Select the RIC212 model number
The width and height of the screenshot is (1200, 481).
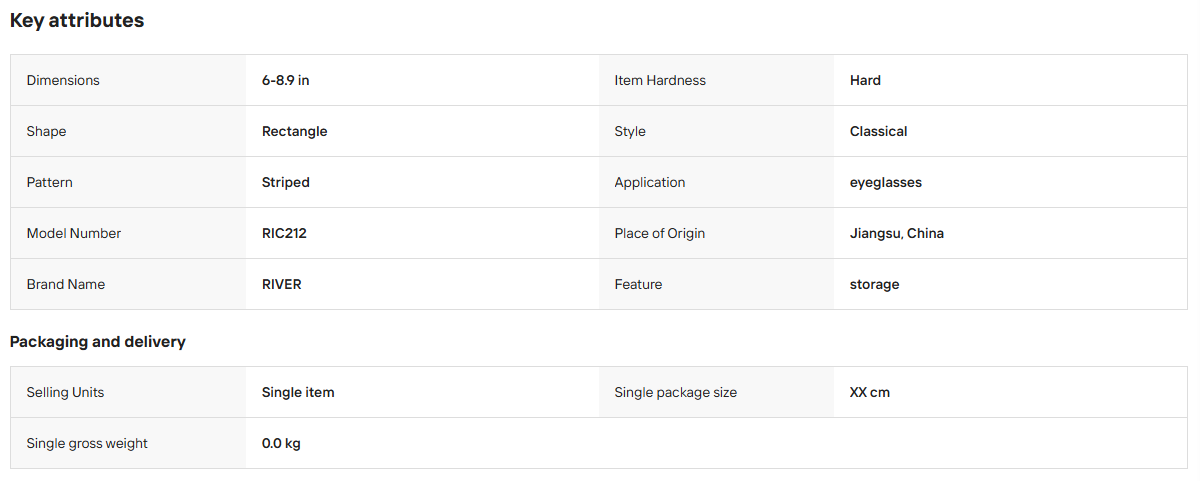(285, 233)
